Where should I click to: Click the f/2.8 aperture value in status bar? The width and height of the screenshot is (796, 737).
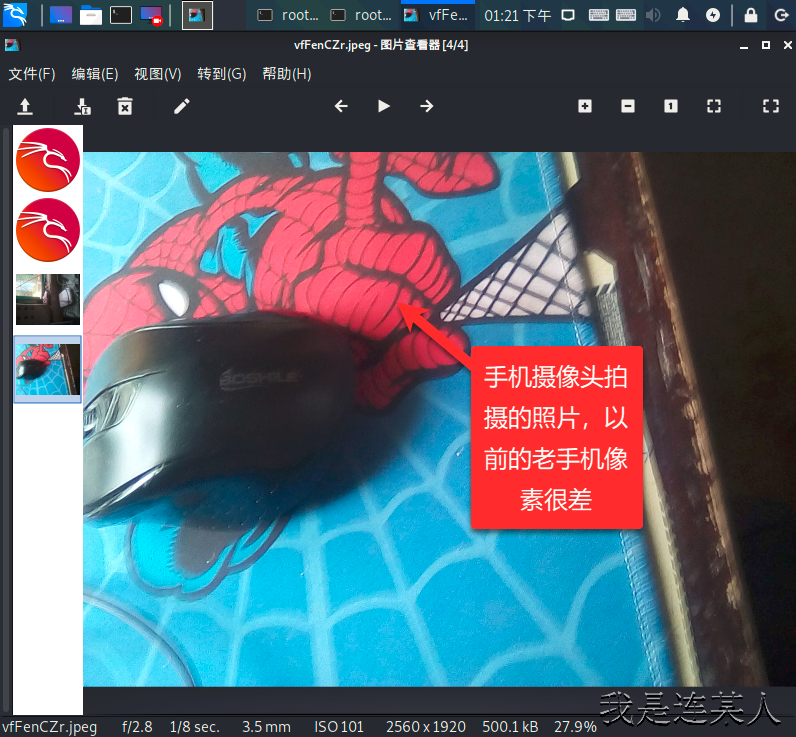coord(137,727)
